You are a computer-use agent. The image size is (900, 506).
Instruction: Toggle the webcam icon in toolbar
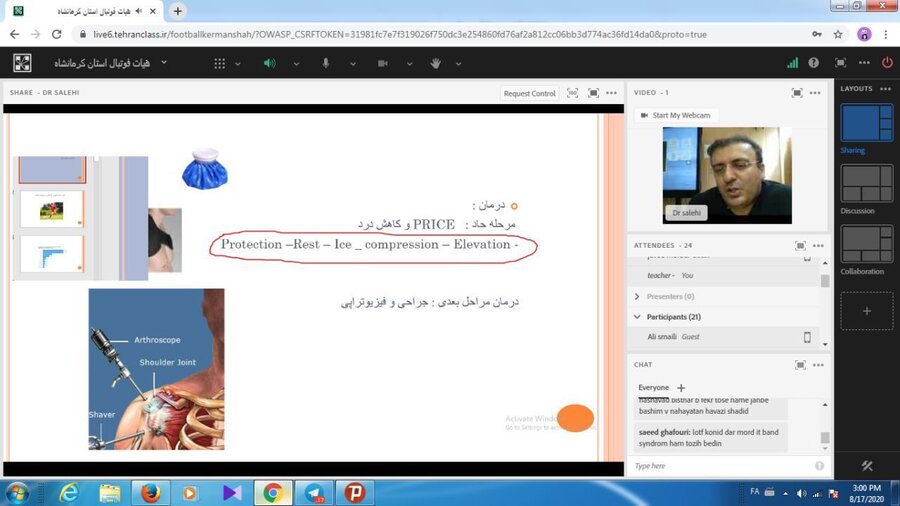pos(381,63)
